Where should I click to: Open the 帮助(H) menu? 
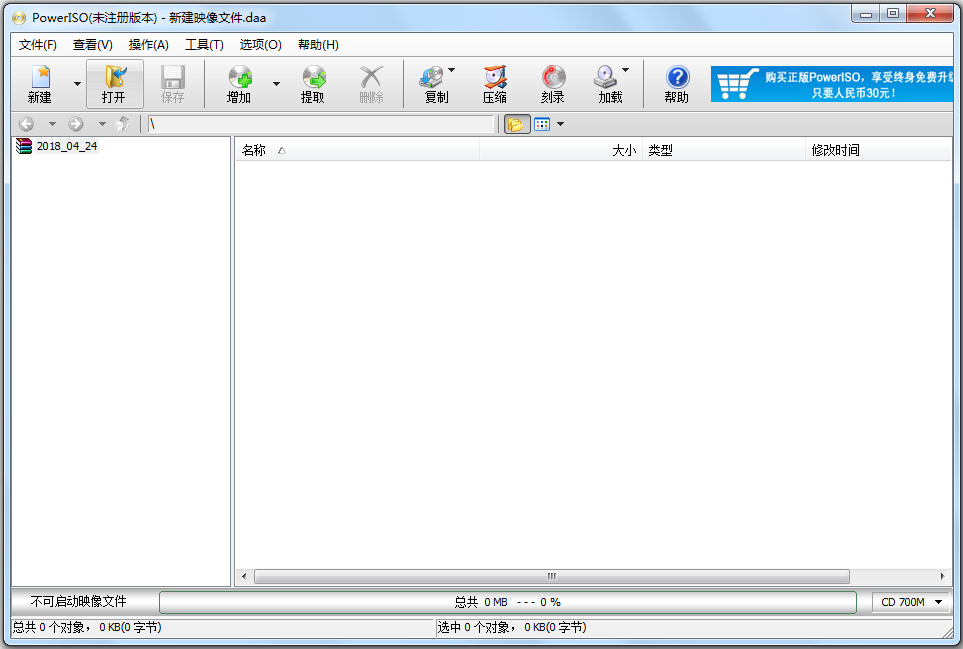tap(318, 45)
